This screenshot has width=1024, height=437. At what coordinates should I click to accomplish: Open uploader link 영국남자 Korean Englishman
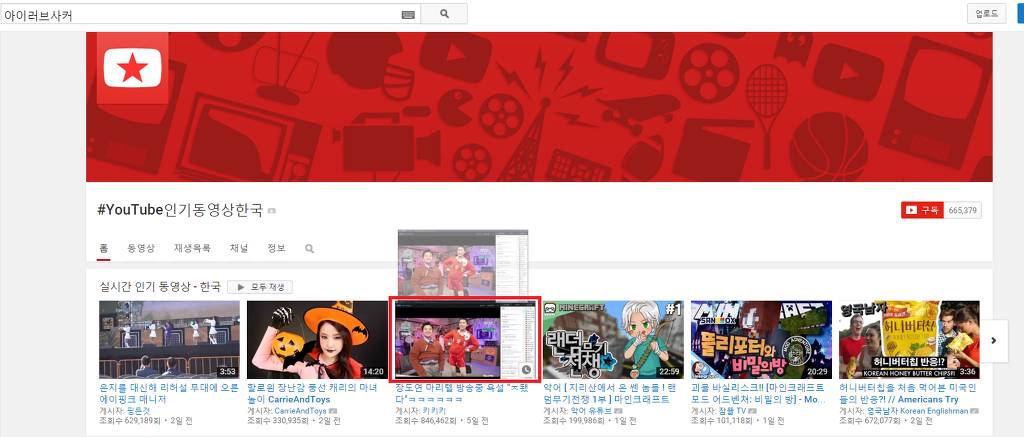point(918,411)
